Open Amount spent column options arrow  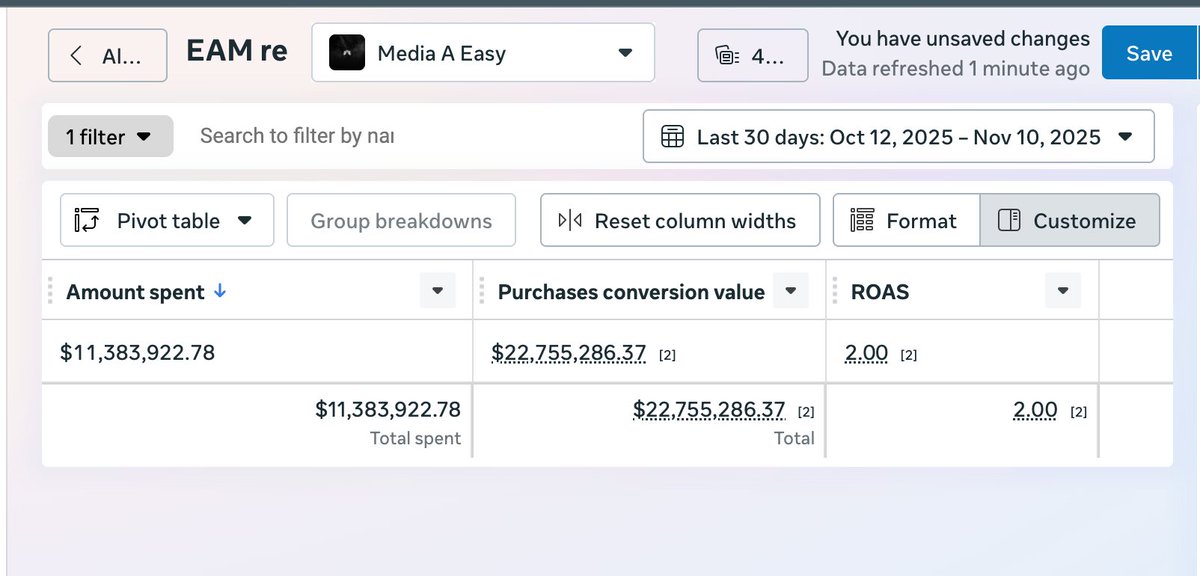pyautogui.click(x=437, y=292)
